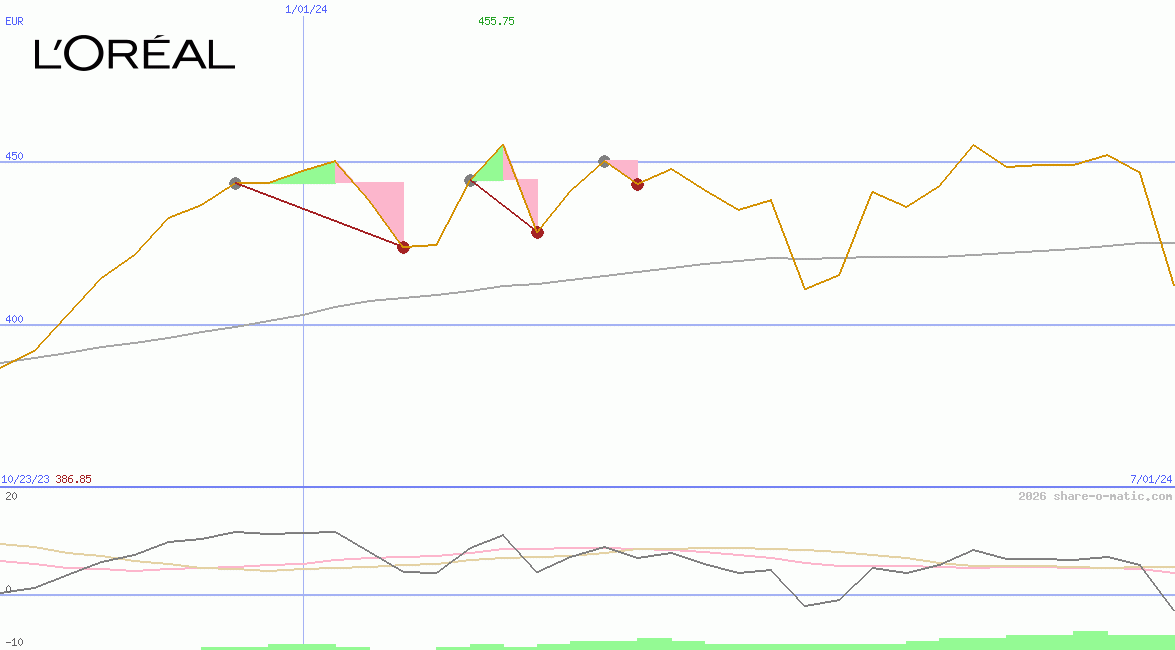1175x650 pixels.
Task: Click the second dark red low-point marker
Action: point(537,232)
